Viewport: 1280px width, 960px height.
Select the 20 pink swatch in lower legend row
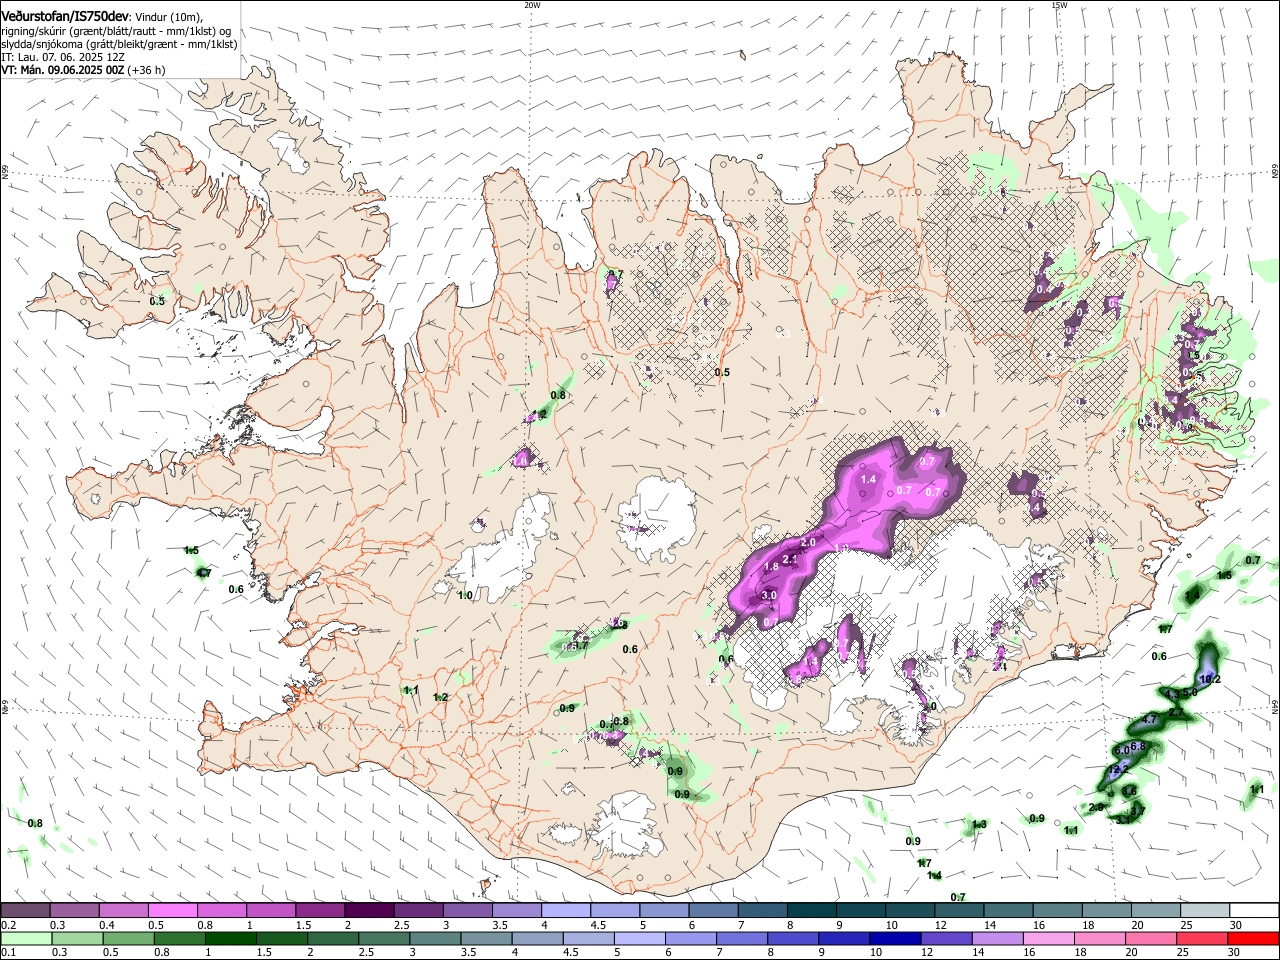pos(1150,938)
